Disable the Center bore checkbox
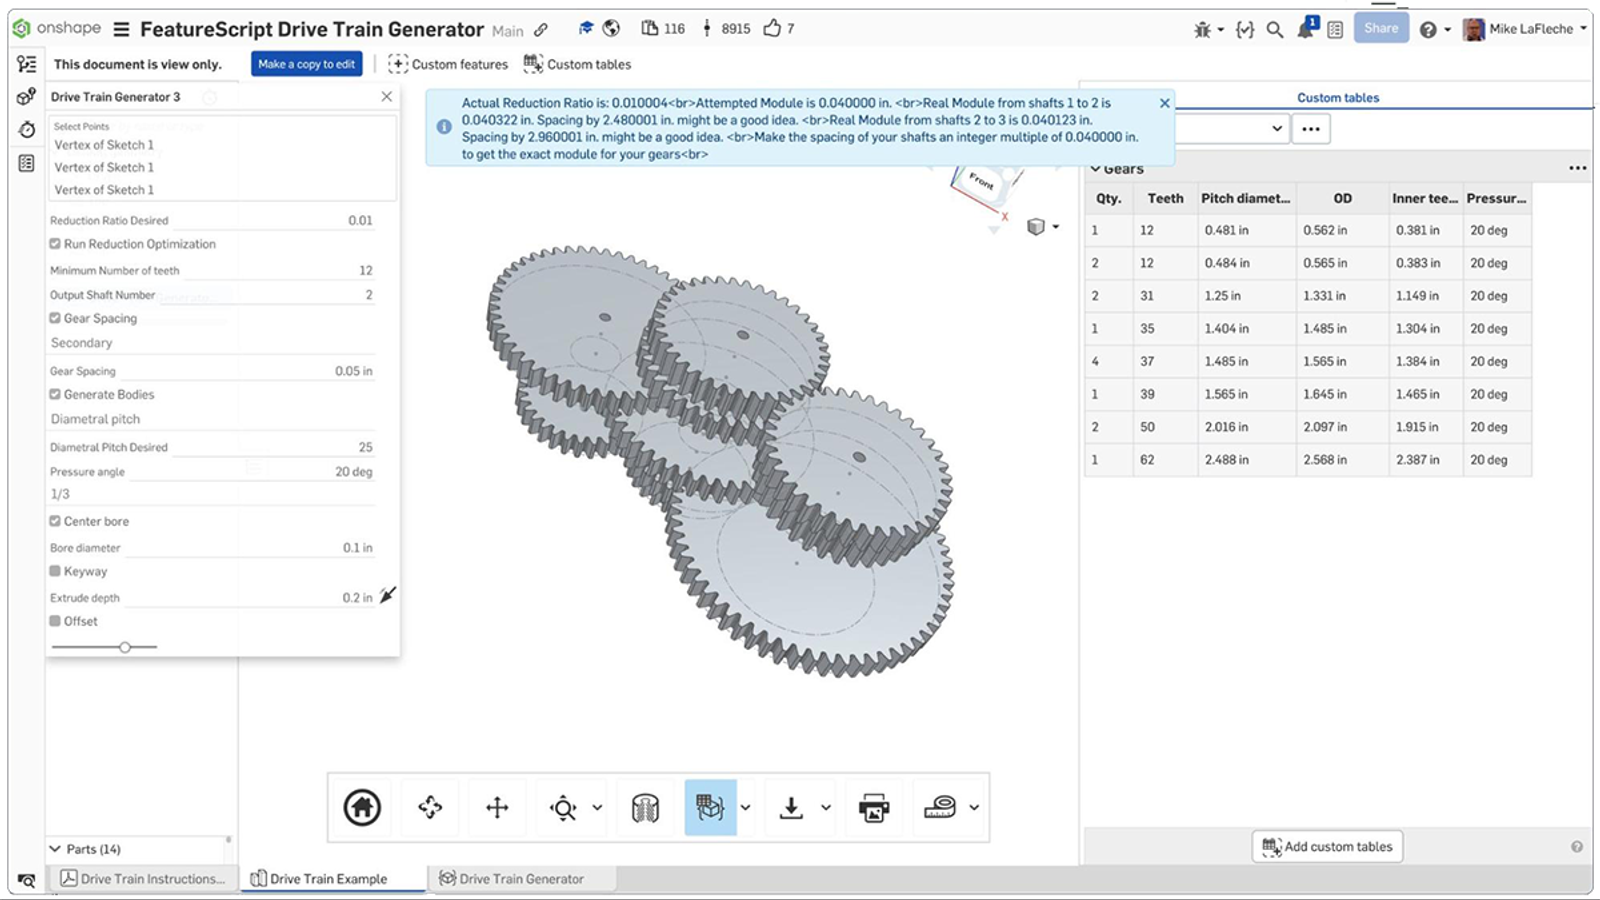Screen dimensions: 1600x900 click(x=55, y=521)
